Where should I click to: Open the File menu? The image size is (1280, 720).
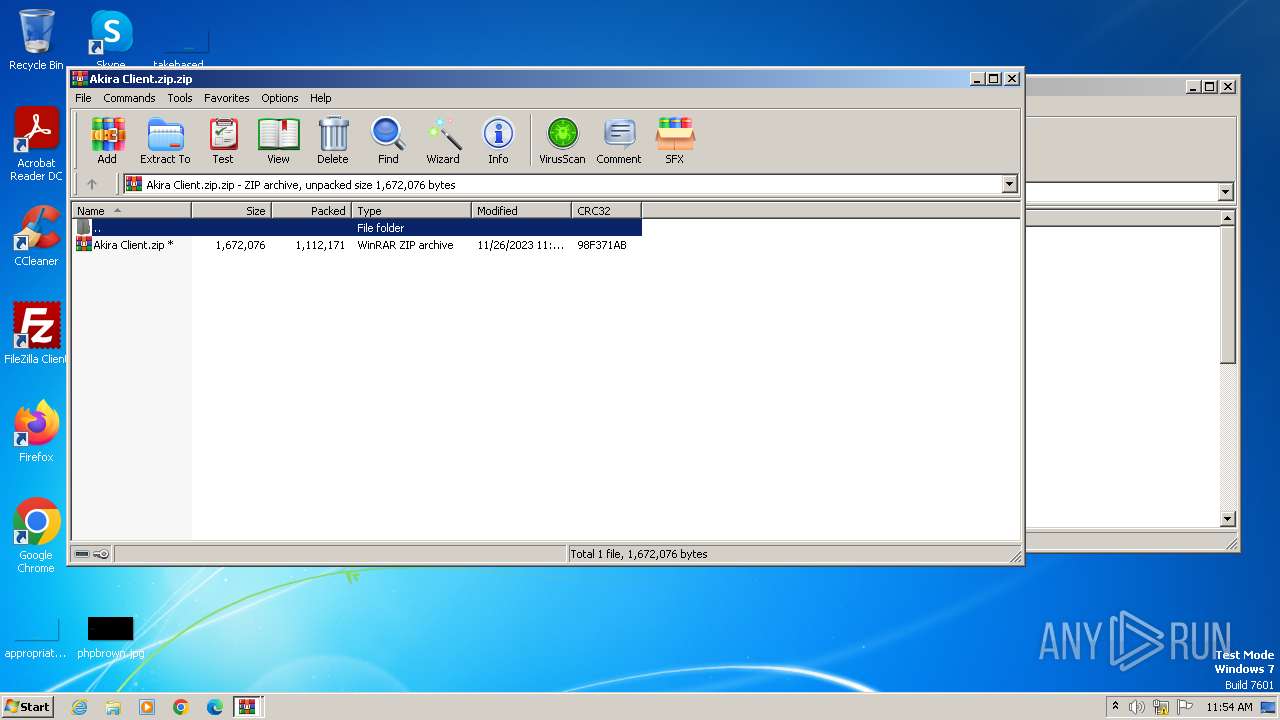[x=83, y=98]
